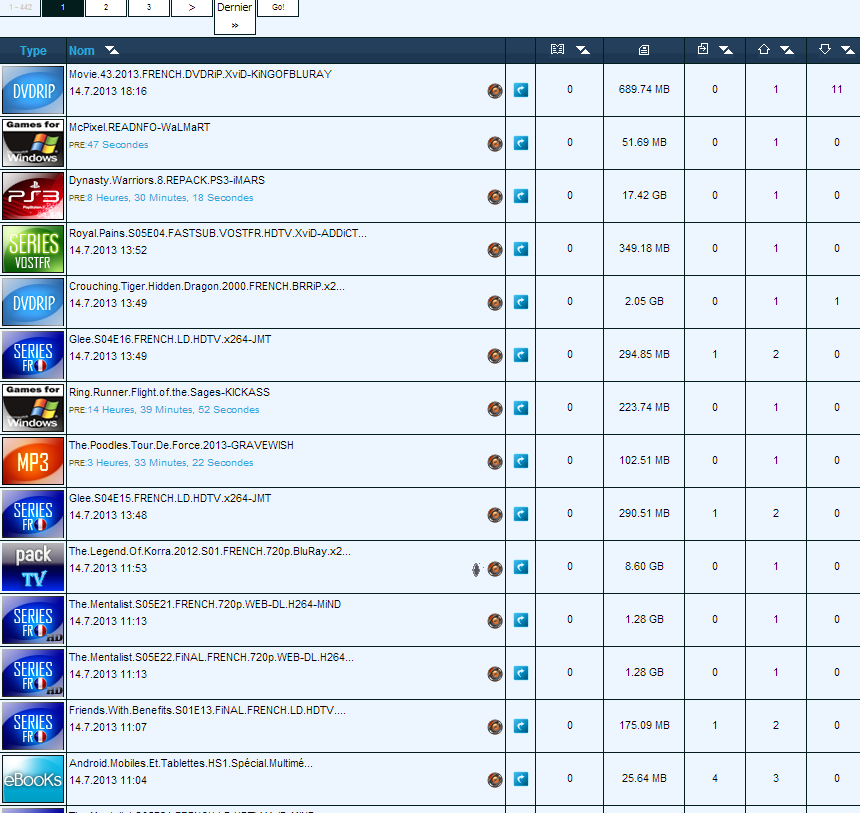Screen dimensions: 860x813
Task: Click the blue download arrow for Crouching Tiger
Action: tap(520, 302)
